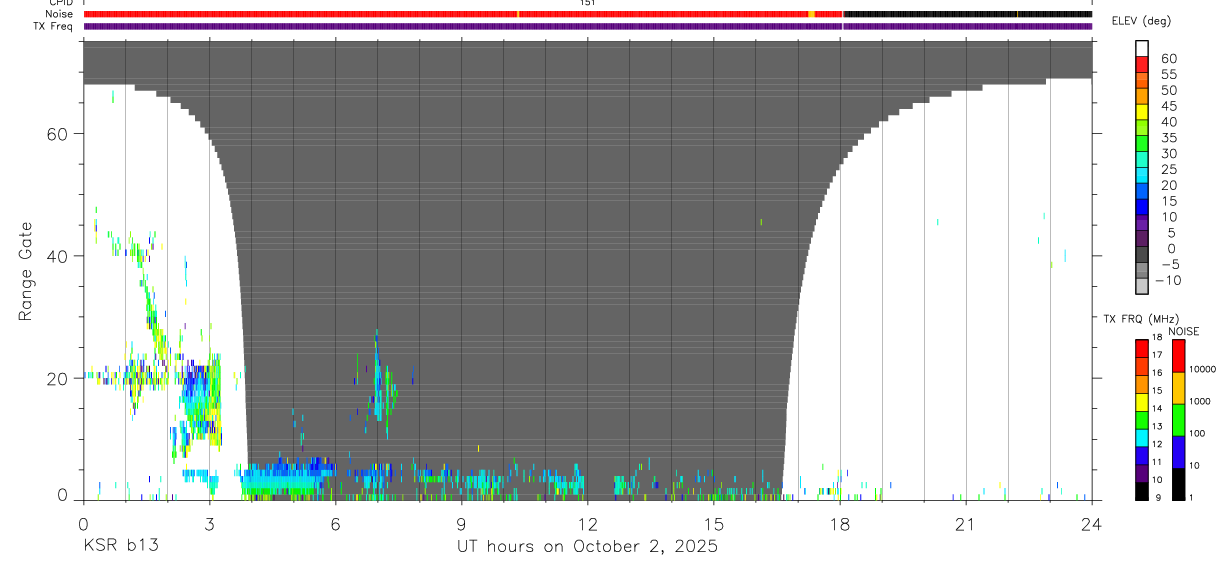Click the purple TX Freq strip at plot top
Screen dimensions: 1228x567
point(587,26)
